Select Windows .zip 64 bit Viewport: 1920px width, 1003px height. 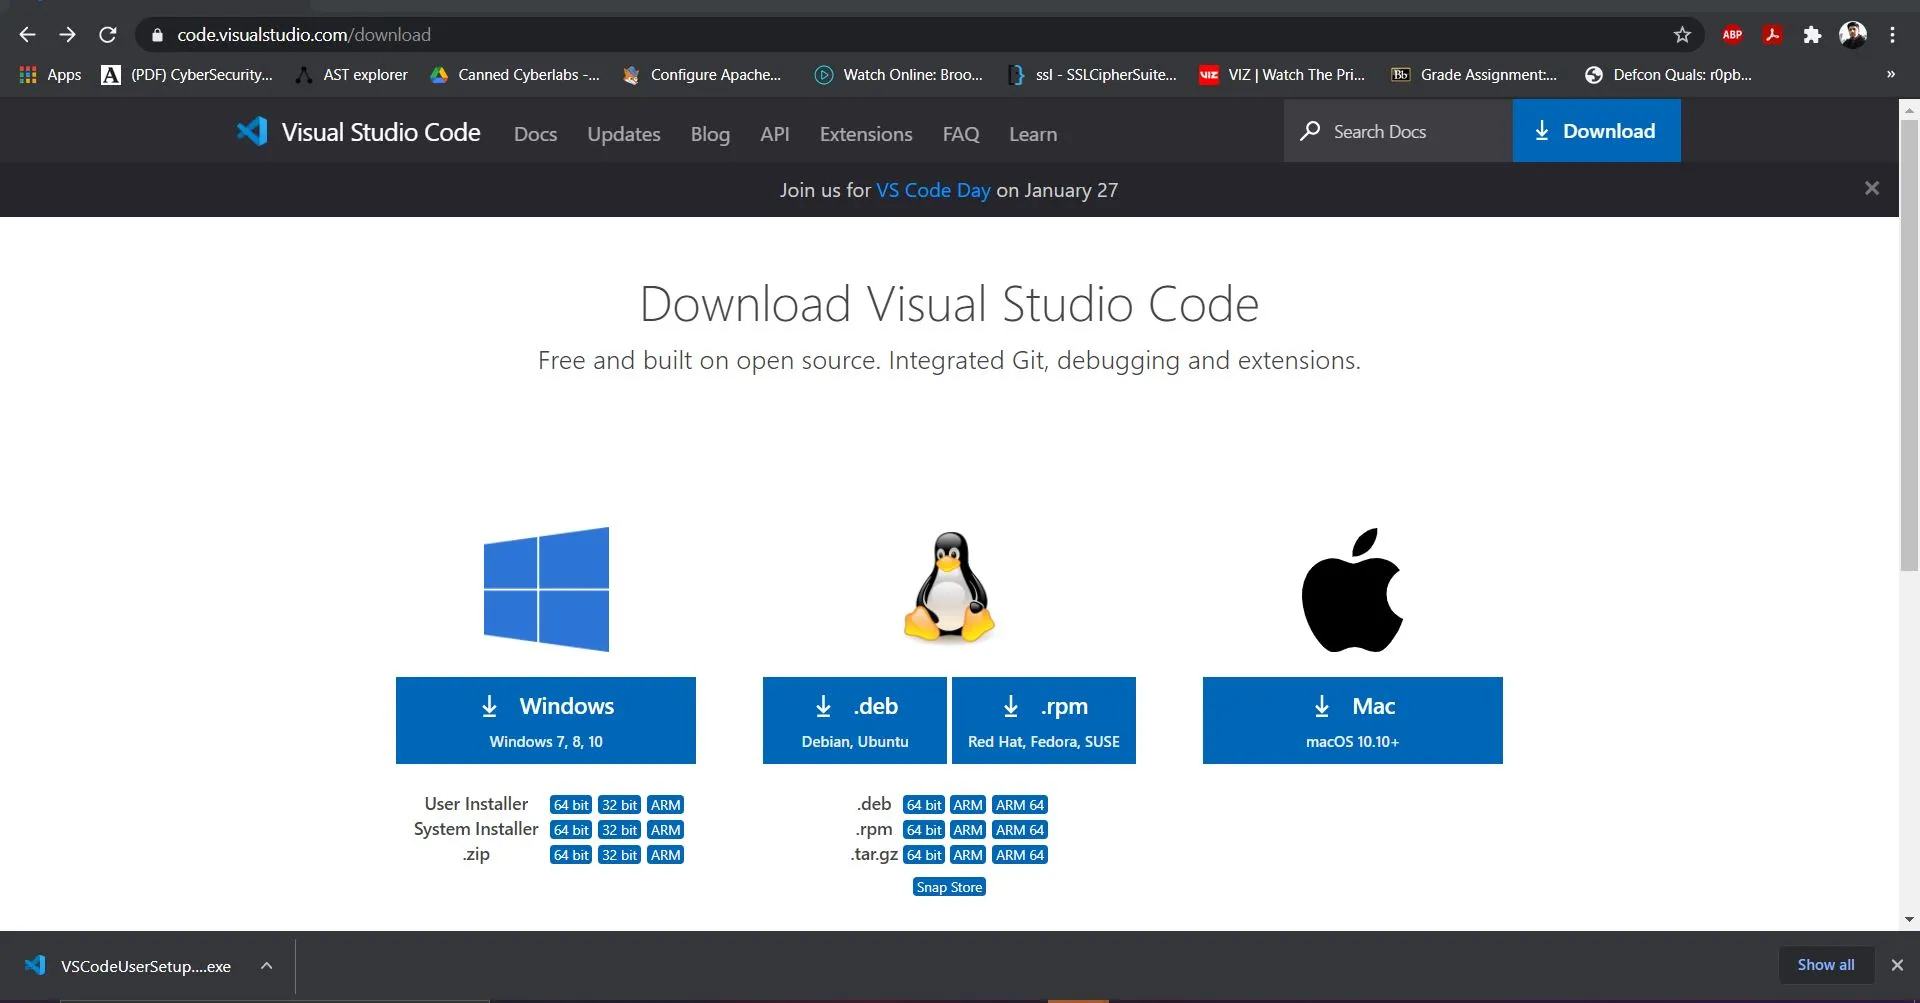click(571, 855)
